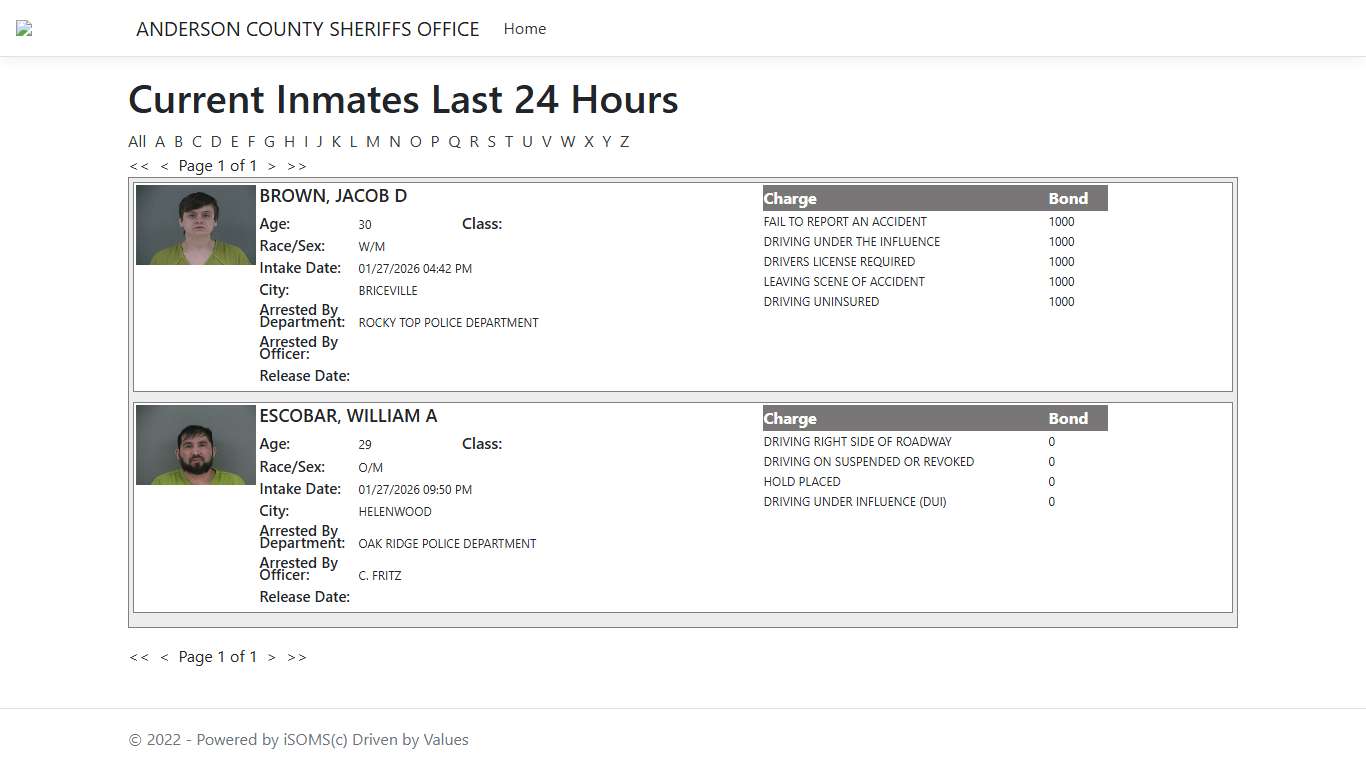Advance with the top '>' next page arrow
1366x768 pixels.
click(x=271, y=166)
